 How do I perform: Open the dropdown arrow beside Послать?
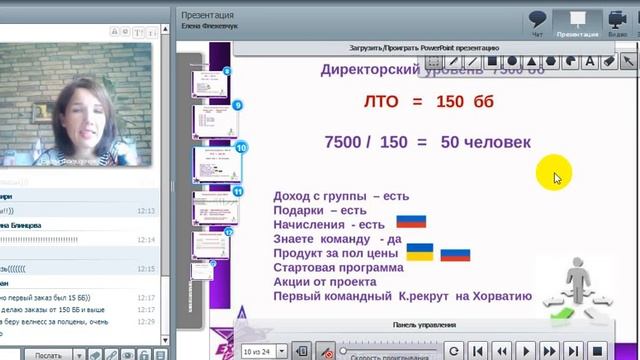click(x=79, y=355)
